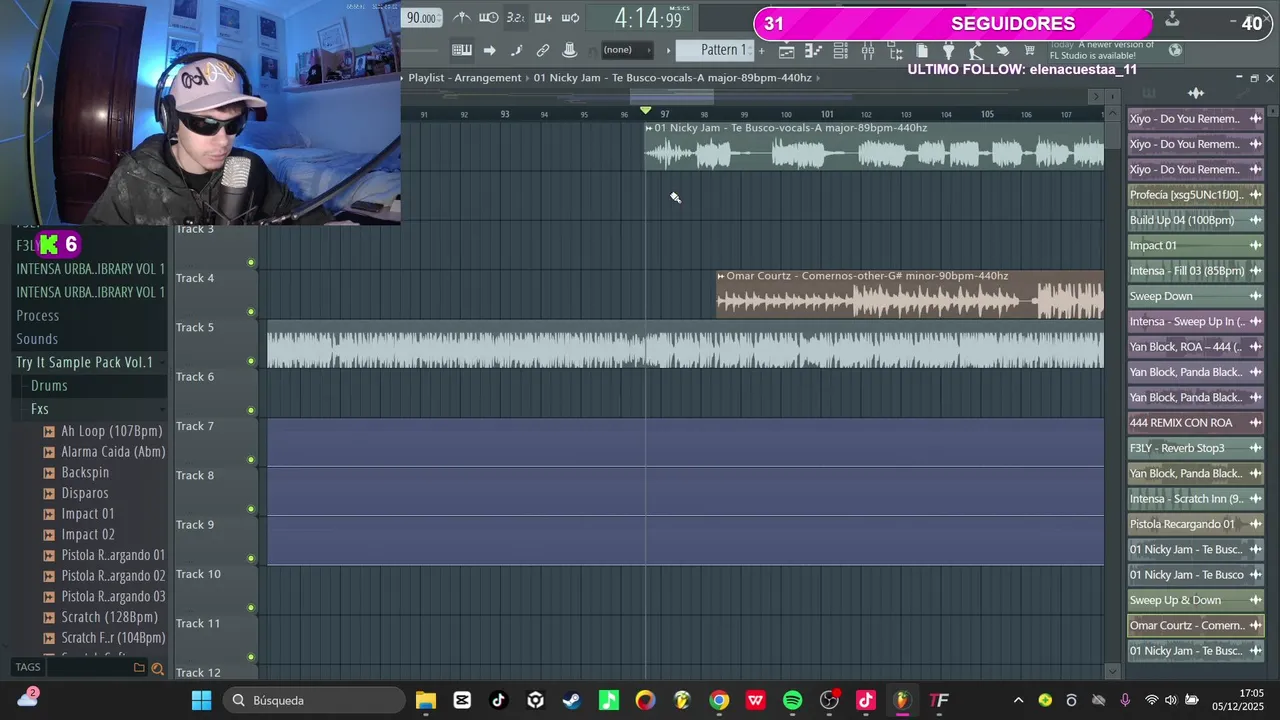Click the globe news icon
This screenshot has height=720, width=1280.
pos(1176,50)
